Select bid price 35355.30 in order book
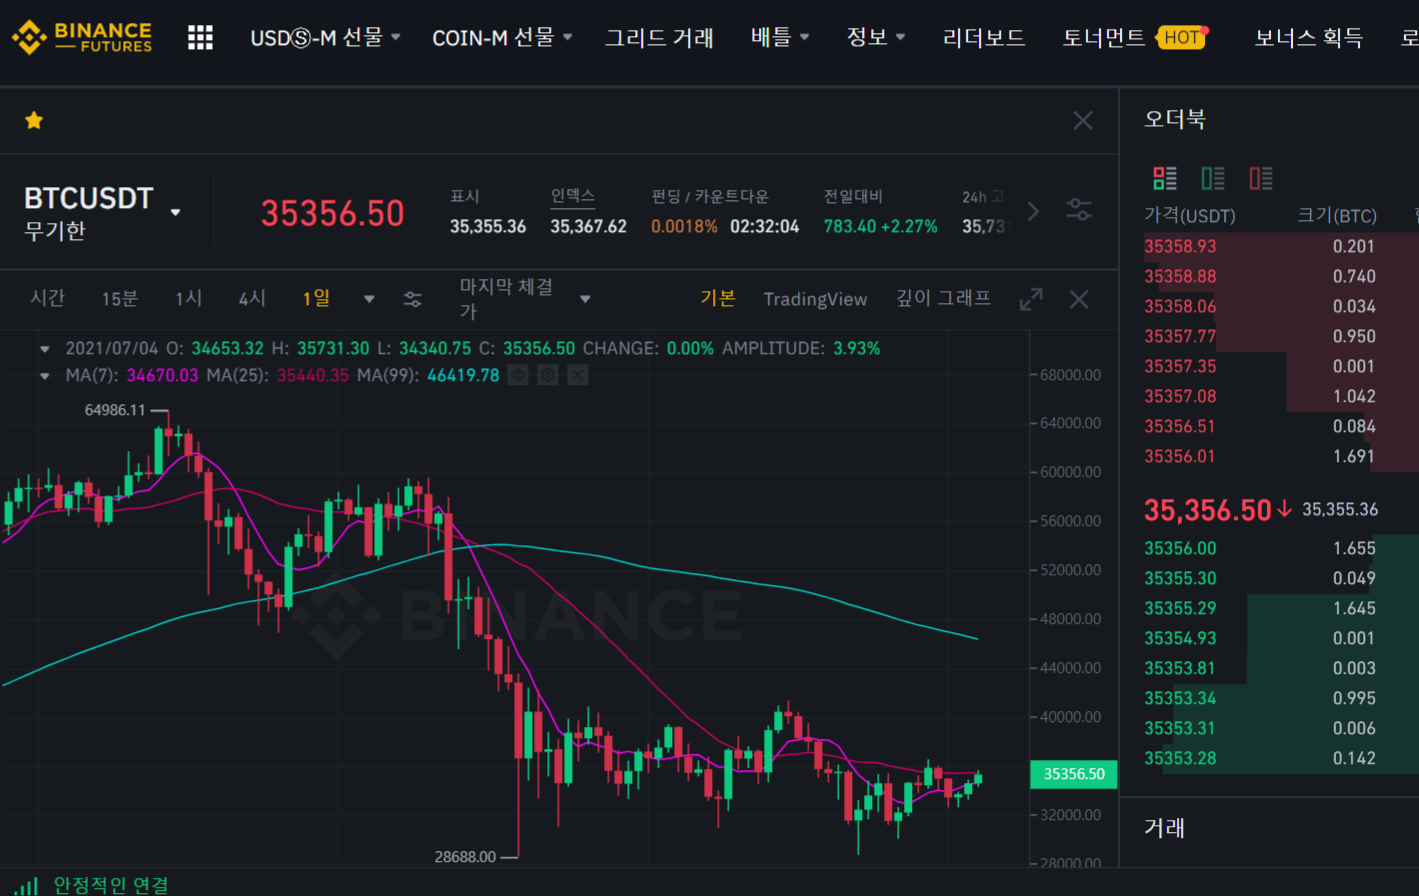The image size is (1419, 896). click(1180, 578)
